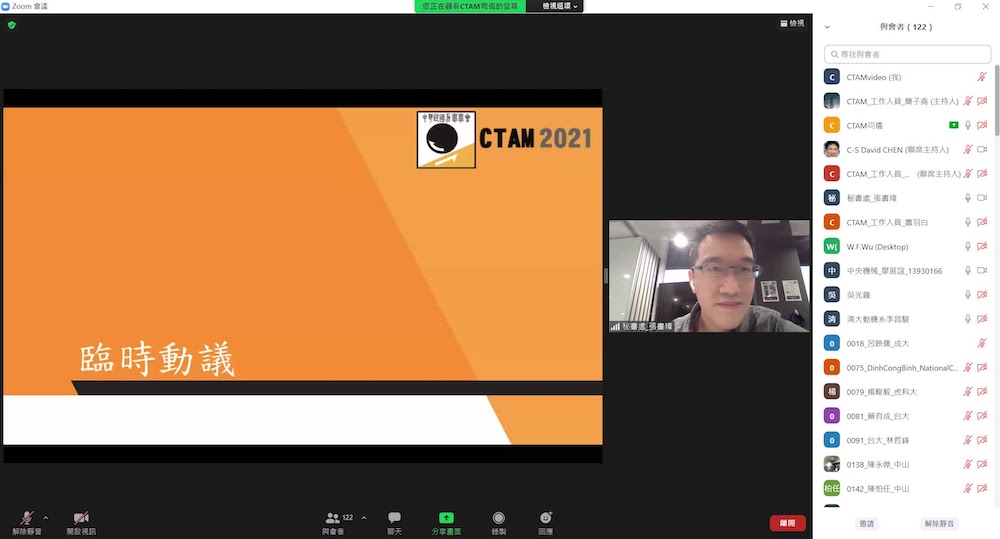The width and height of the screenshot is (1000, 539).
Task: Click camera-off icon for CTAM司儀
Action: point(982,126)
